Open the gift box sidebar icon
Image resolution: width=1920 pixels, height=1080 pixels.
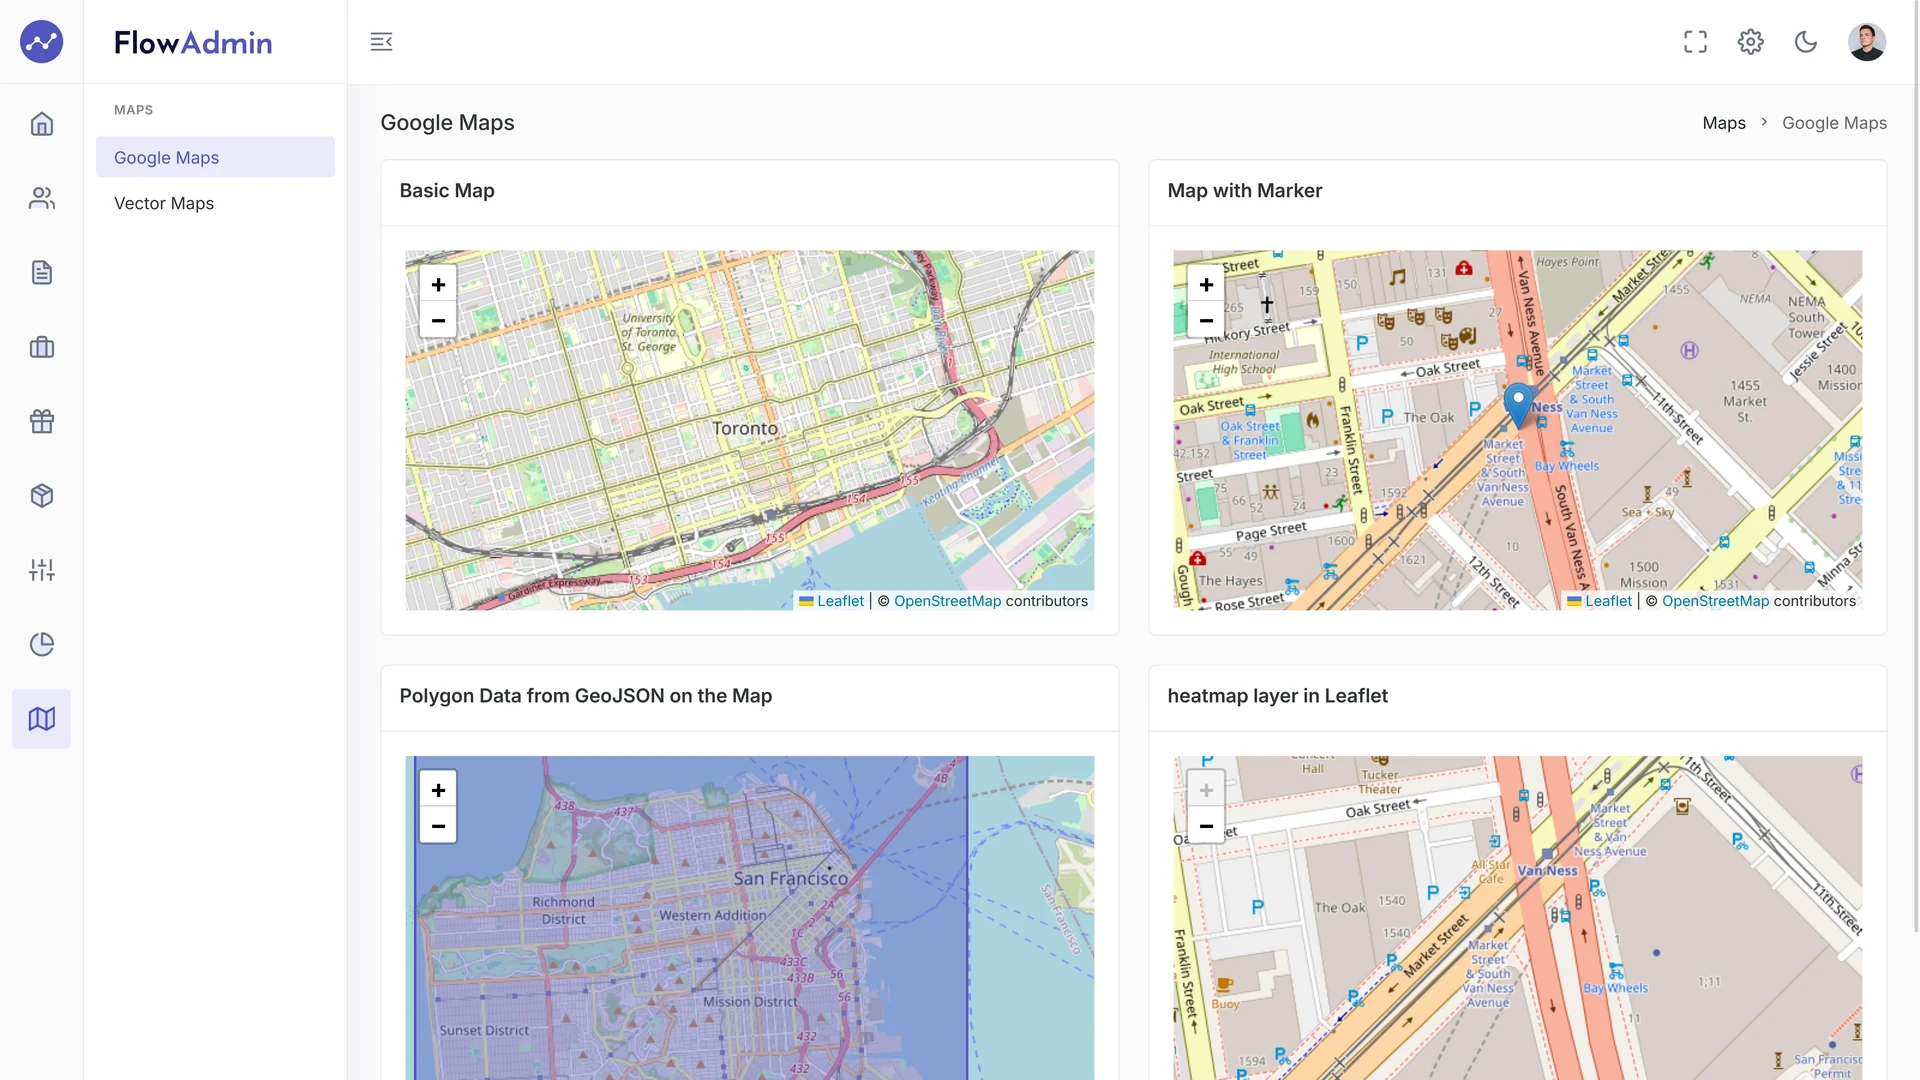pos(42,421)
